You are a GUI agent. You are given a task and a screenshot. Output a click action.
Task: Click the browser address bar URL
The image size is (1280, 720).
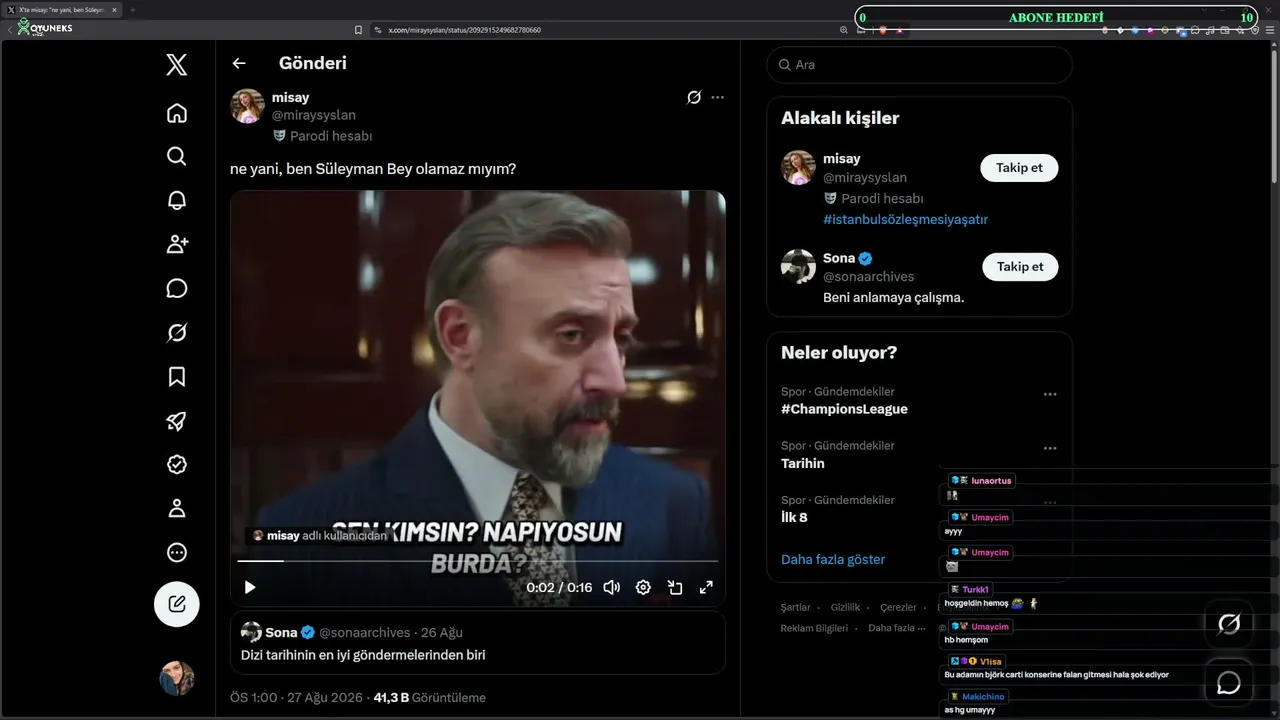[465, 30]
